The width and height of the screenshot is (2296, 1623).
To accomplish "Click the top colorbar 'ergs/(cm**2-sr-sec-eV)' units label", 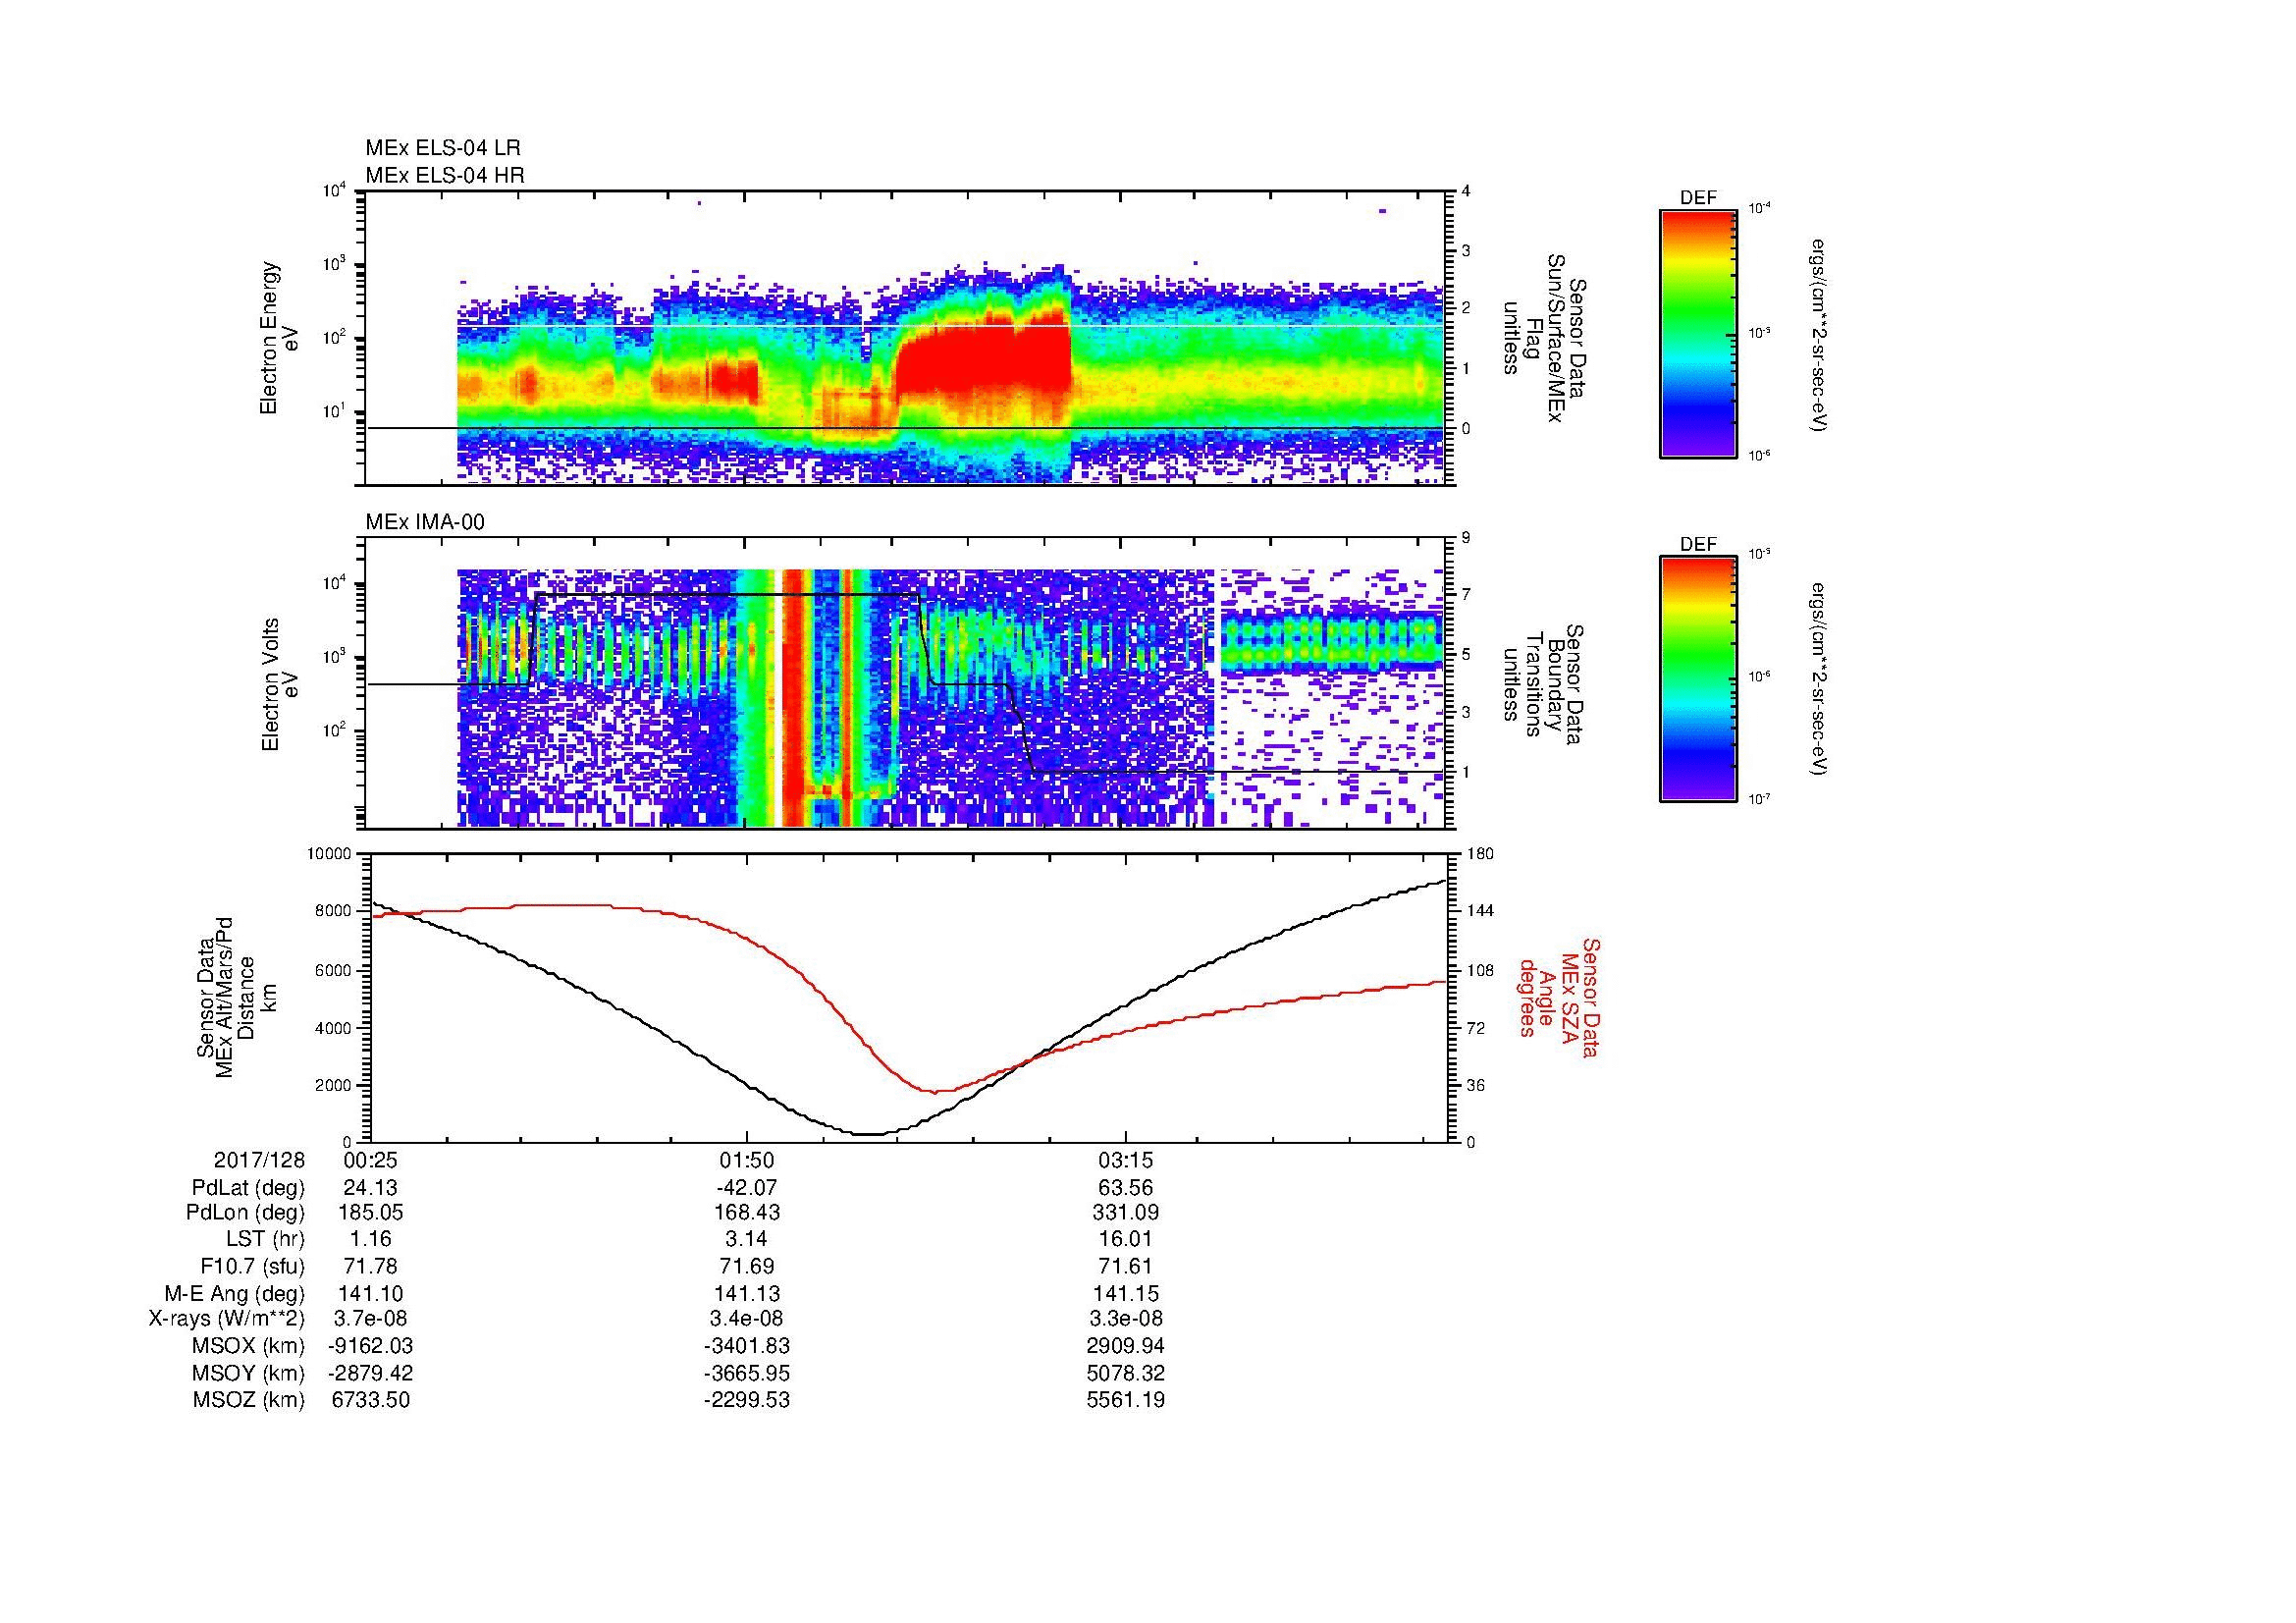I will click(1817, 334).
